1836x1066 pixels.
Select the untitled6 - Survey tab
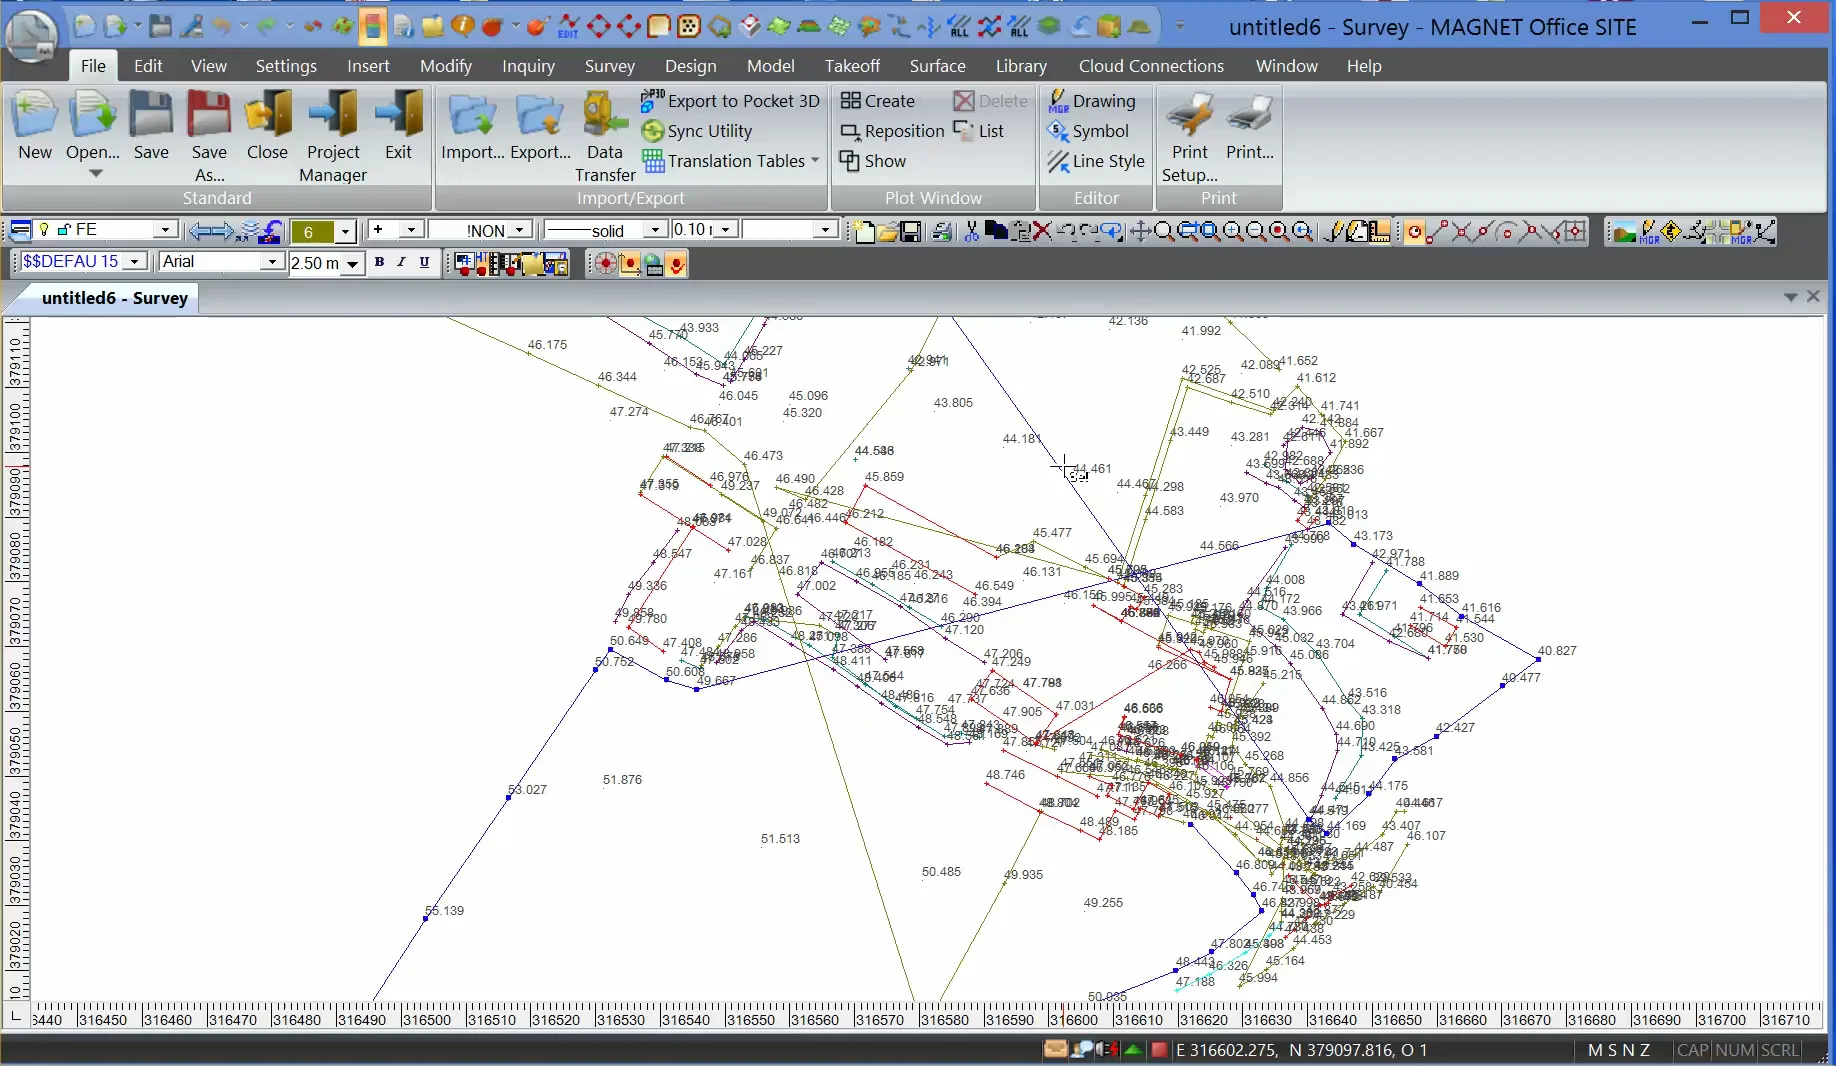point(114,298)
